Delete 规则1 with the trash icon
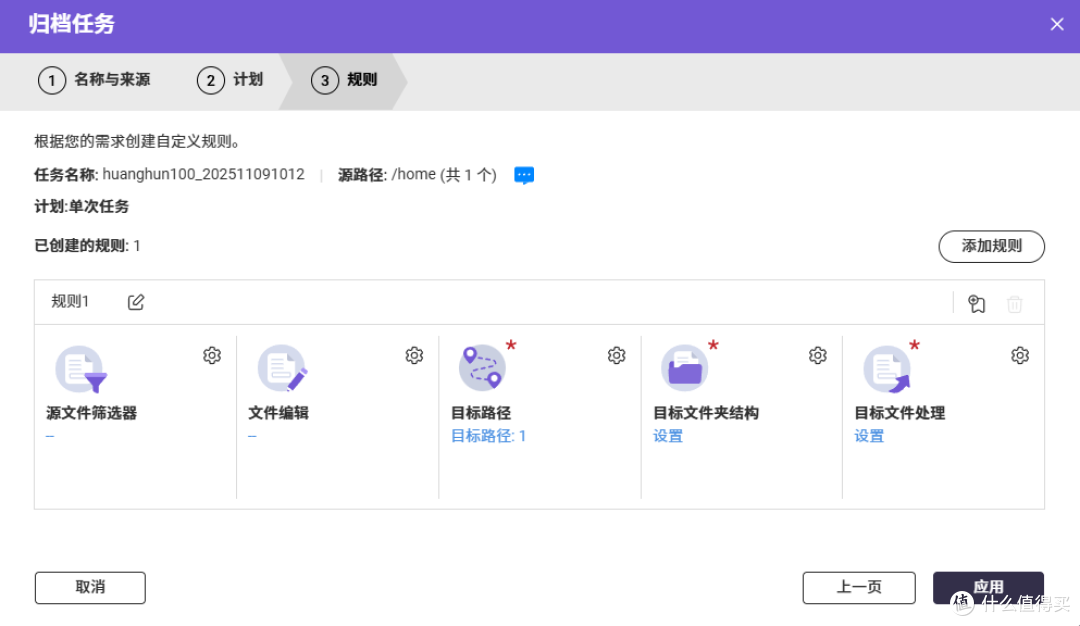 coord(1015,304)
